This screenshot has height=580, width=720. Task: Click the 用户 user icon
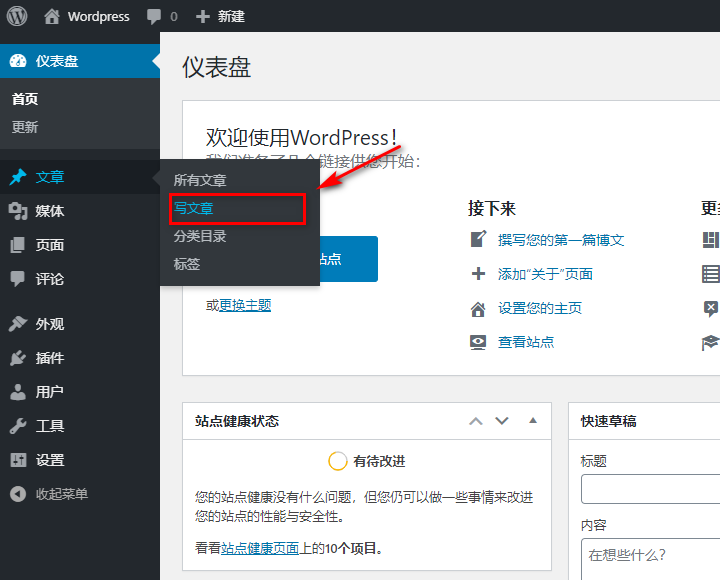point(18,392)
